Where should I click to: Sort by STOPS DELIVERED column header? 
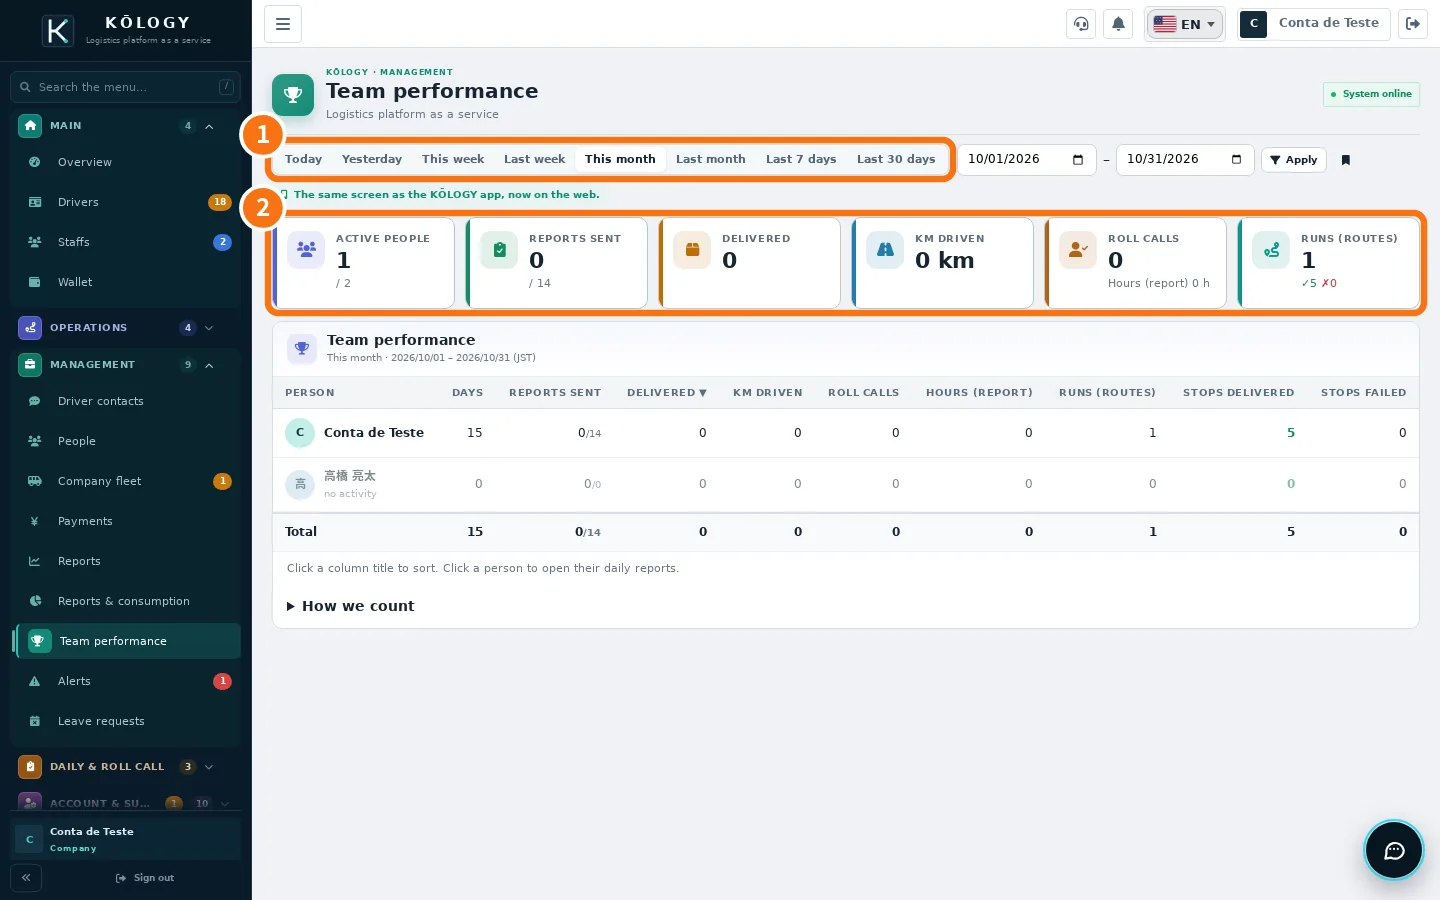[x=1238, y=393]
